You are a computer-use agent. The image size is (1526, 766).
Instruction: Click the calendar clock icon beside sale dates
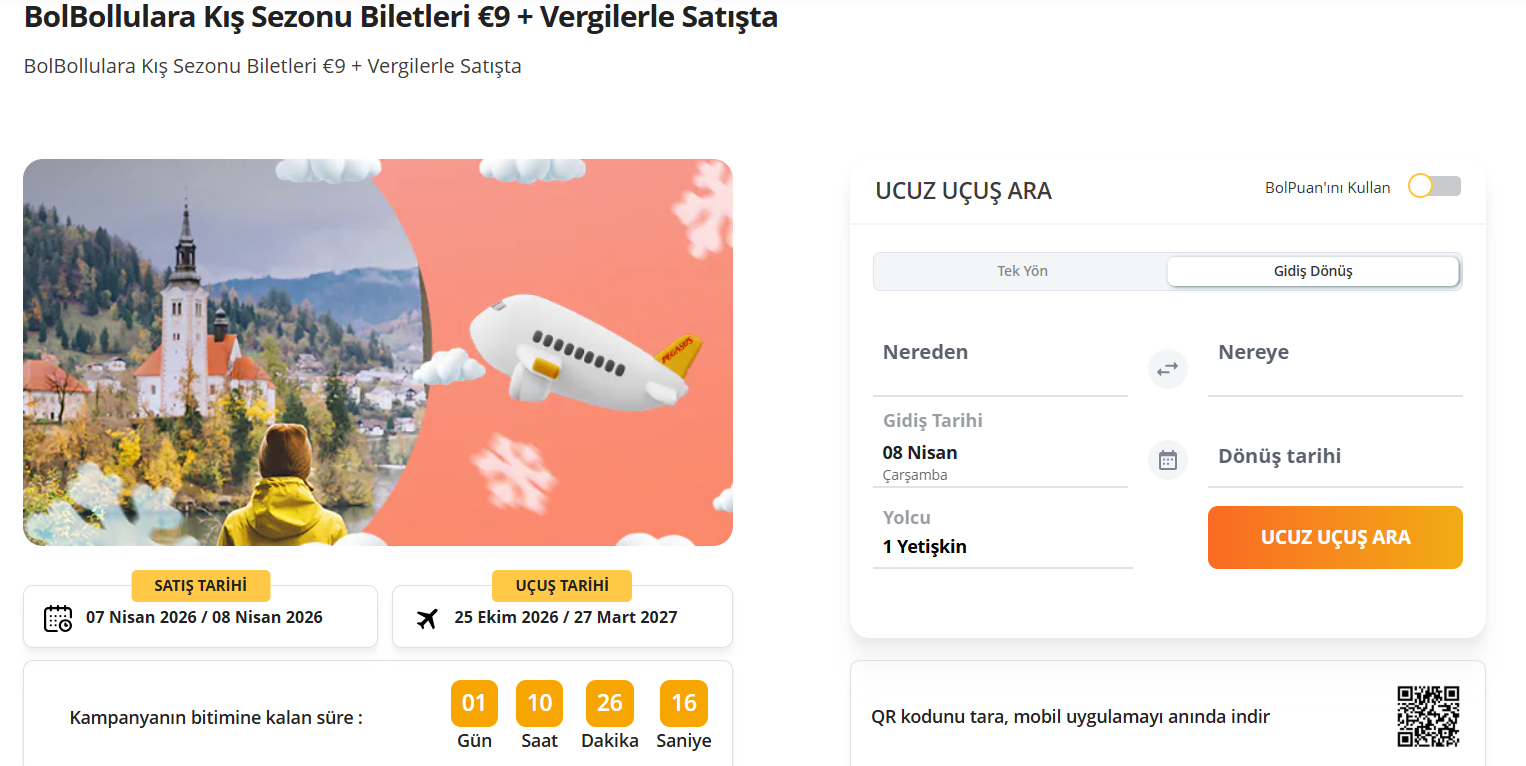[x=58, y=618]
